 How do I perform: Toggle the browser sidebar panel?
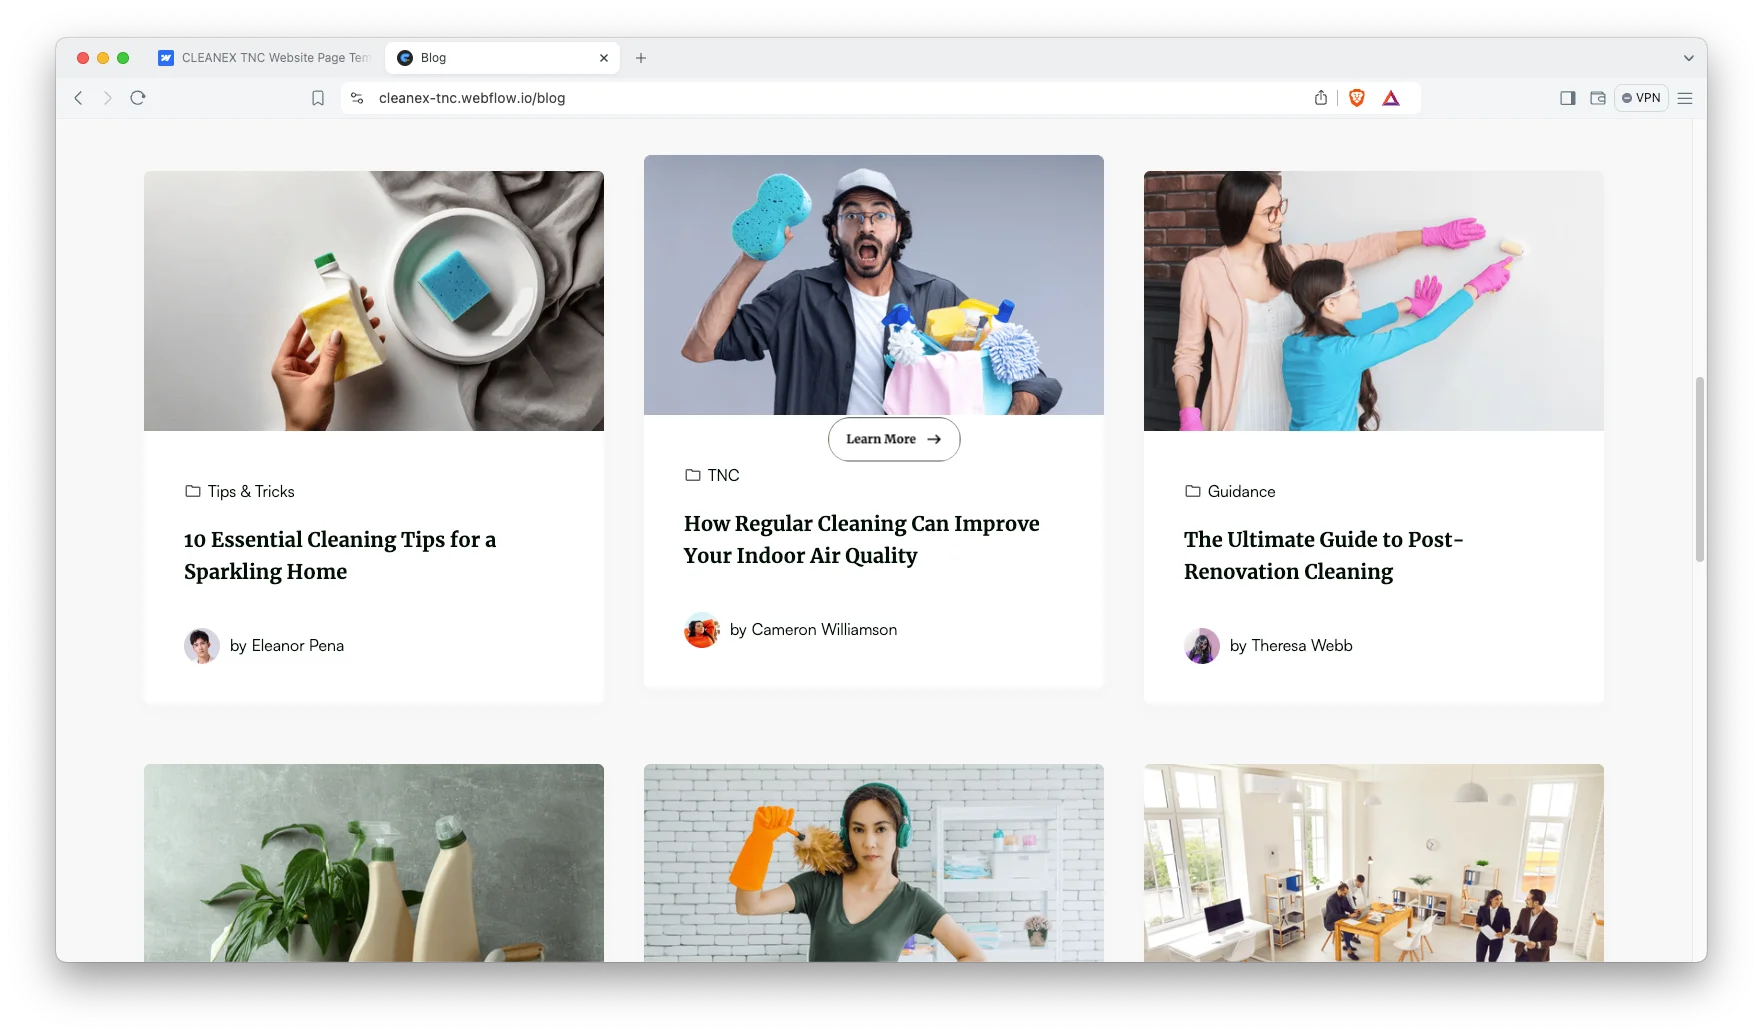pos(1567,98)
